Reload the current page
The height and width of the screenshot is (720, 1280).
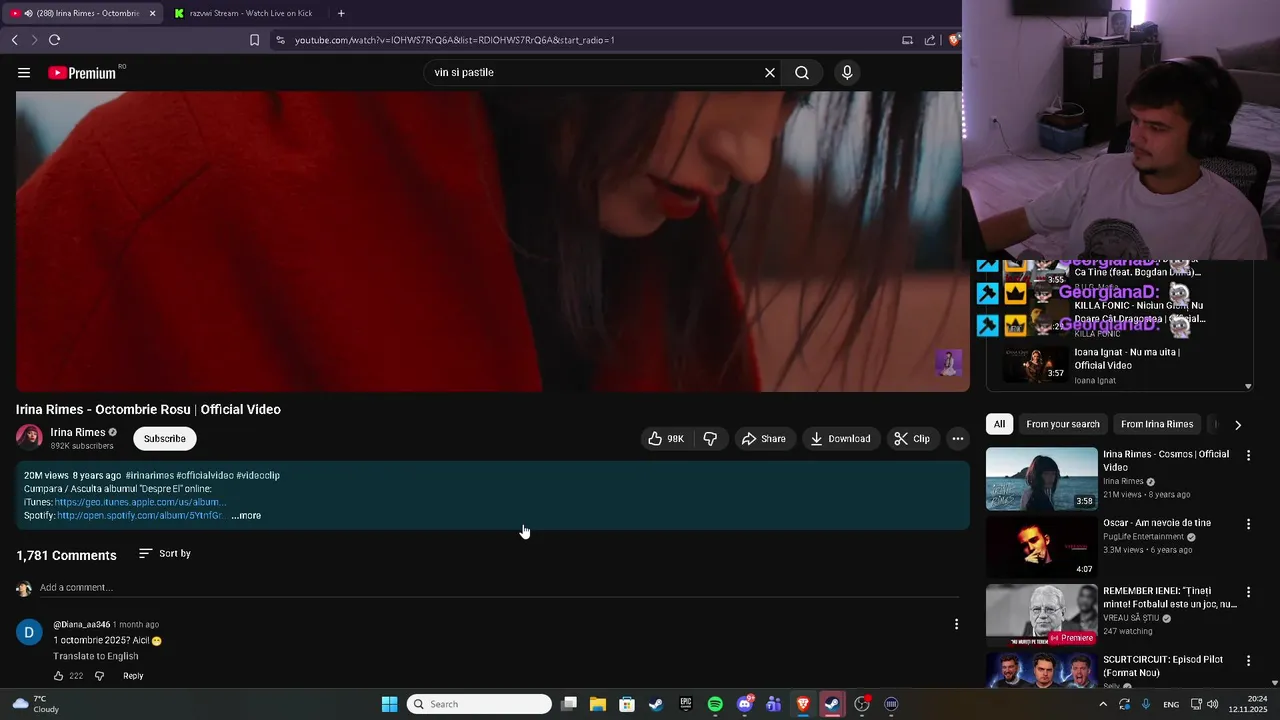click(54, 40)
